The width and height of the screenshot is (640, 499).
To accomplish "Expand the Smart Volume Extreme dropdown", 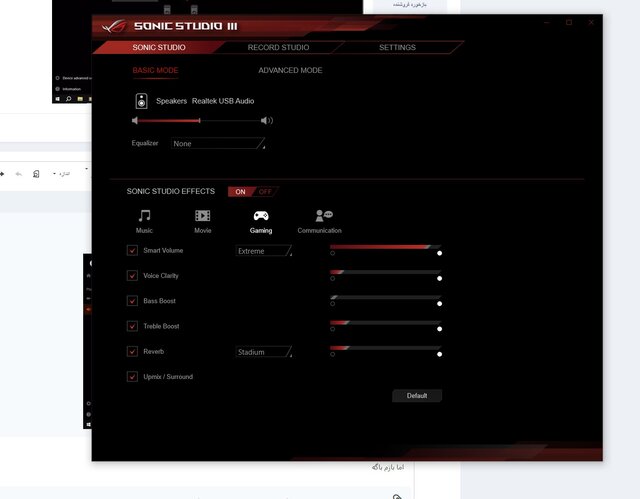I will tap(264, 251).
